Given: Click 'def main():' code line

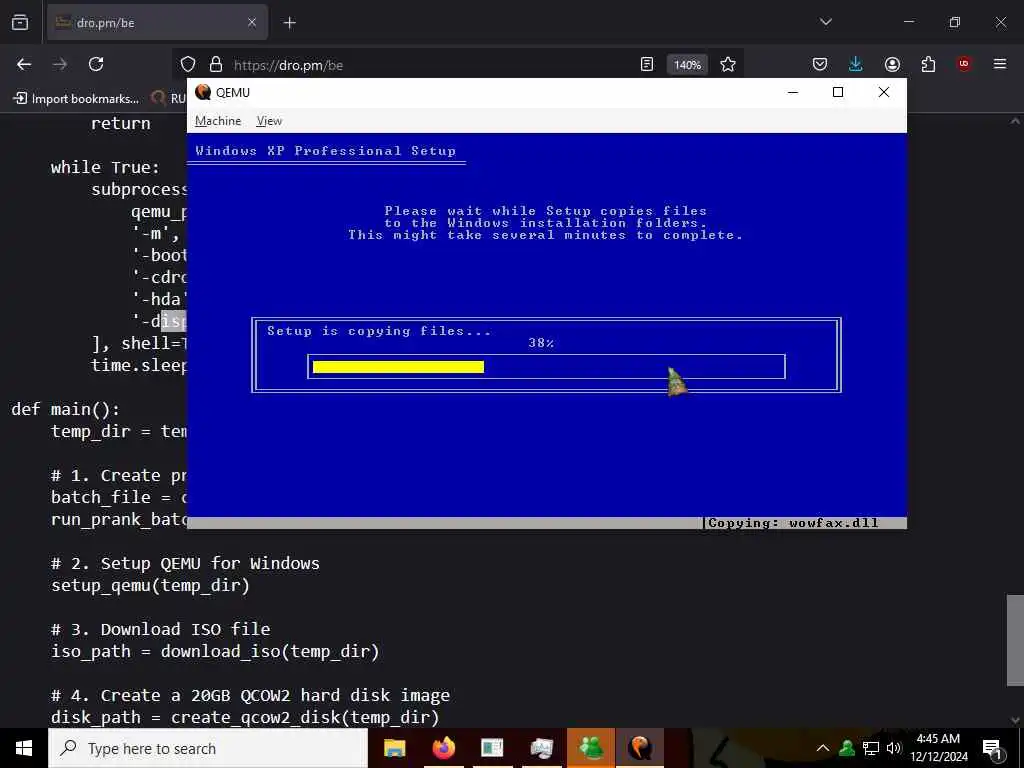Looking at the screenshot, I should 65,409.
